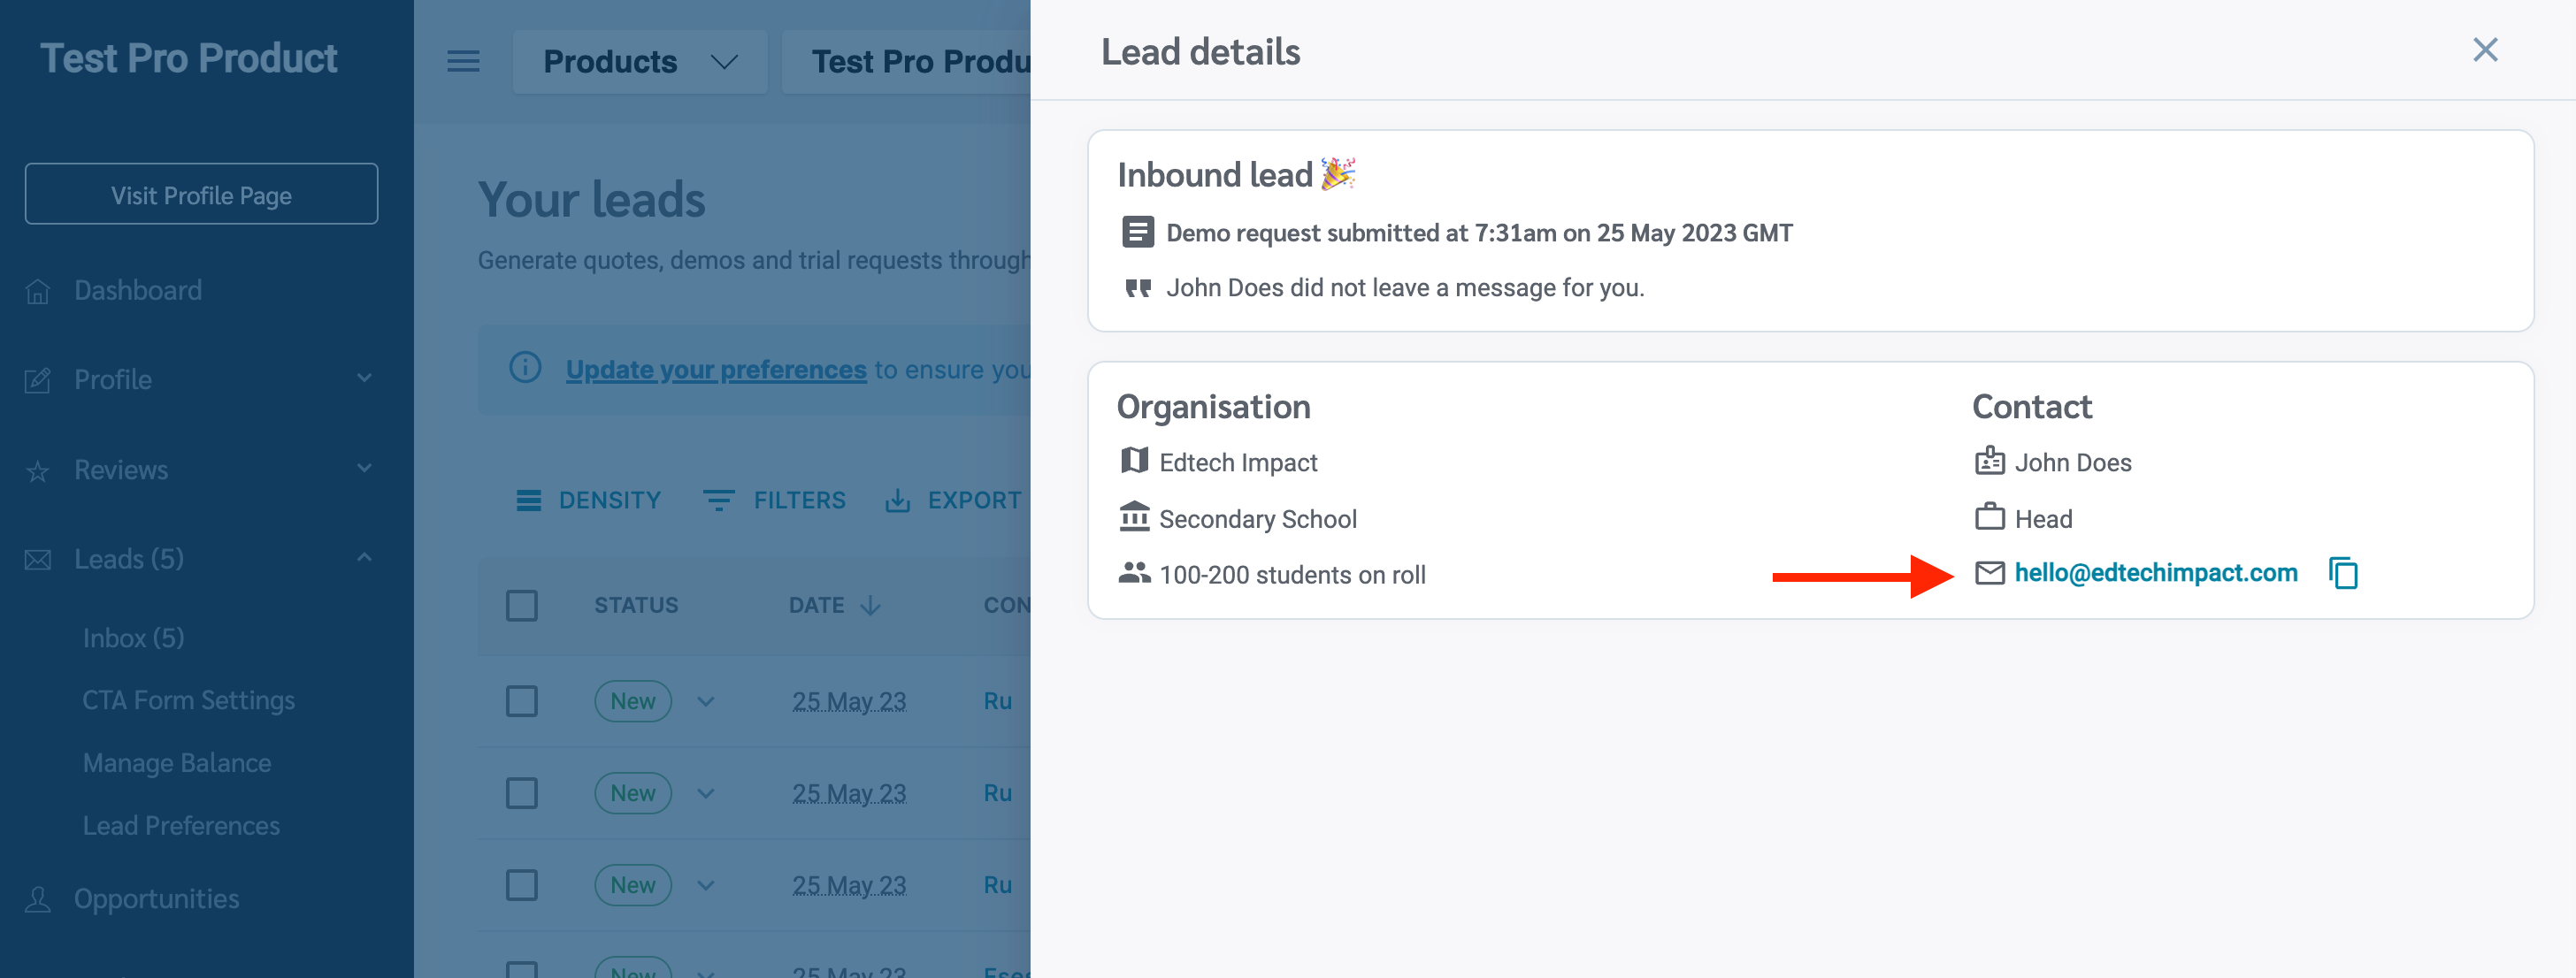The image size is (2576, 978).
Task: Click the Density lines icon
Action: pyautogui.click(x=529, y=500)
